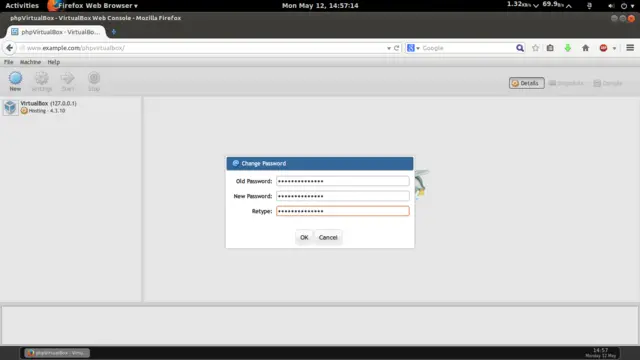Click the New virtual machine icon
This screenshot has height=360, width=640.
pyautogui.click(x=15, y=81)
